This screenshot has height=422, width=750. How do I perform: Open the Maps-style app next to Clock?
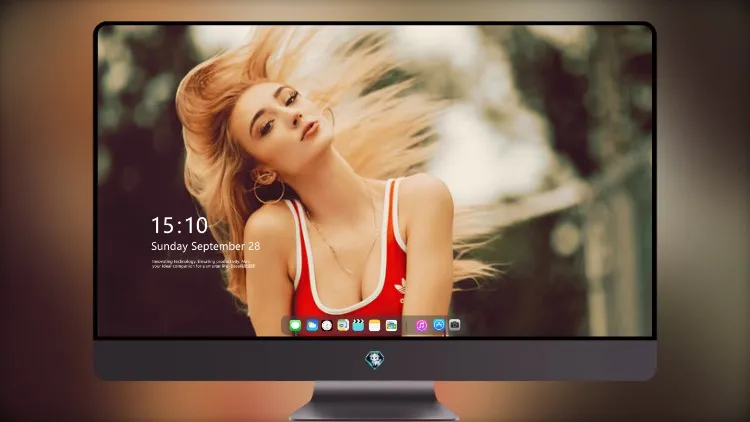point(342,325)
